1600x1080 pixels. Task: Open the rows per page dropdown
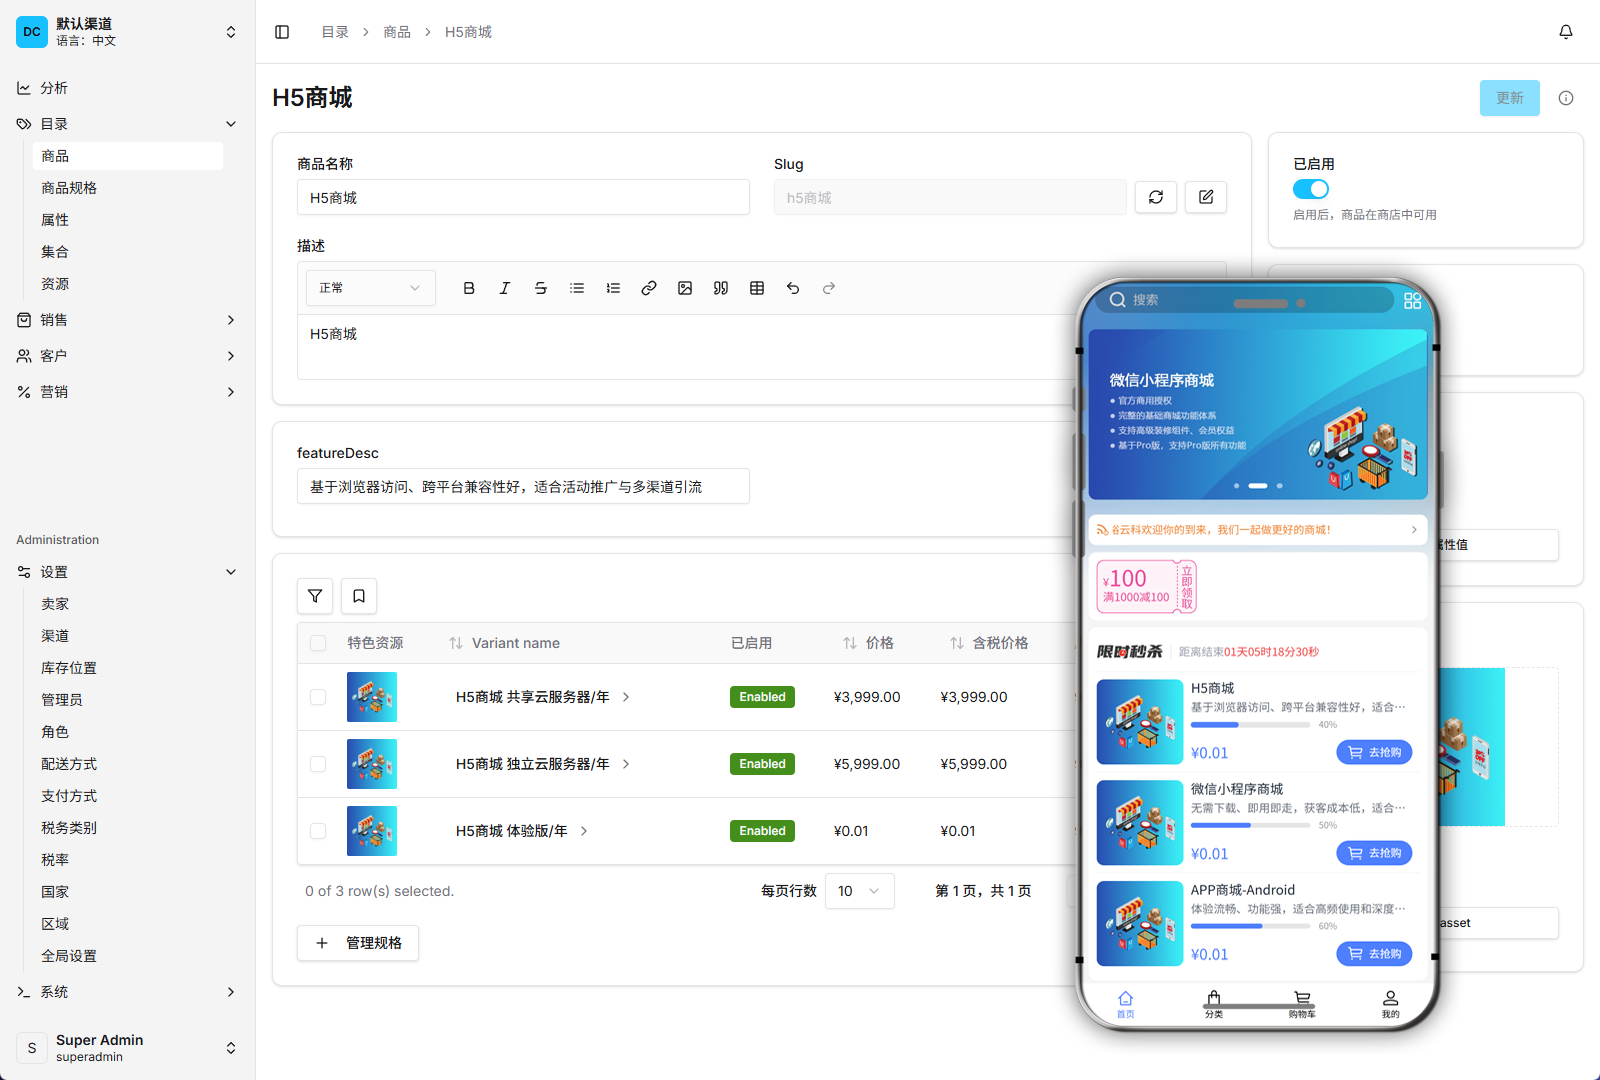(x=859, y=891)
